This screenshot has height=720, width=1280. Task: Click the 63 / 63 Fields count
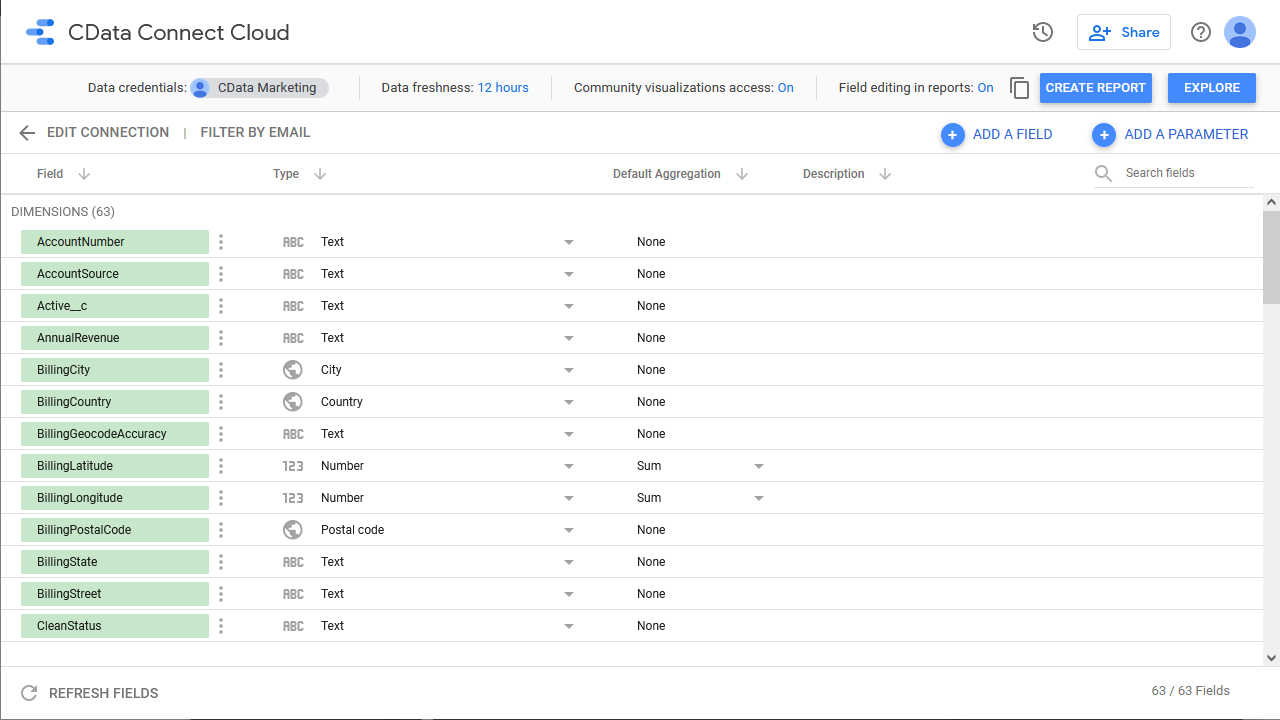[x=1191, y=691]
